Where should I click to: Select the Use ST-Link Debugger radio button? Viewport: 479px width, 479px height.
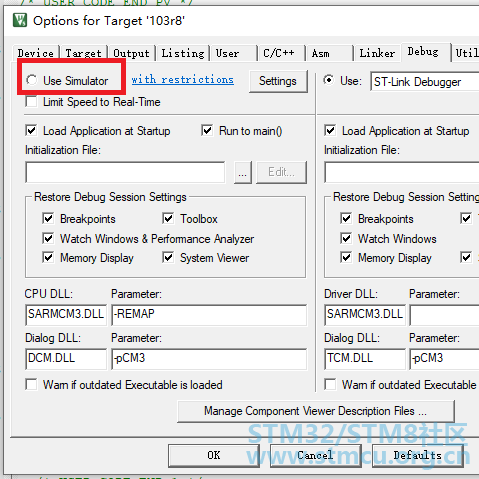point(329,80)
